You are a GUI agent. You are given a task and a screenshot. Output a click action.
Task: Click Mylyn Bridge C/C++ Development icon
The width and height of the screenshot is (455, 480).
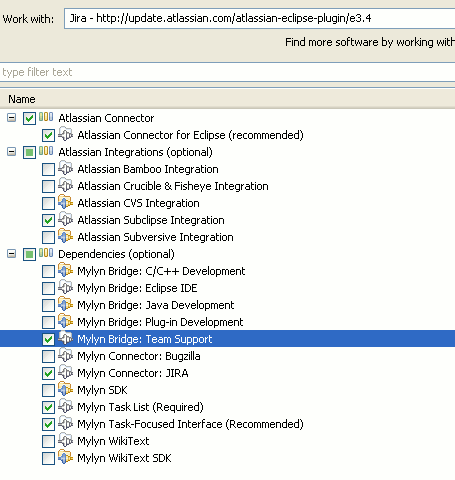click(x=66, y=270)
